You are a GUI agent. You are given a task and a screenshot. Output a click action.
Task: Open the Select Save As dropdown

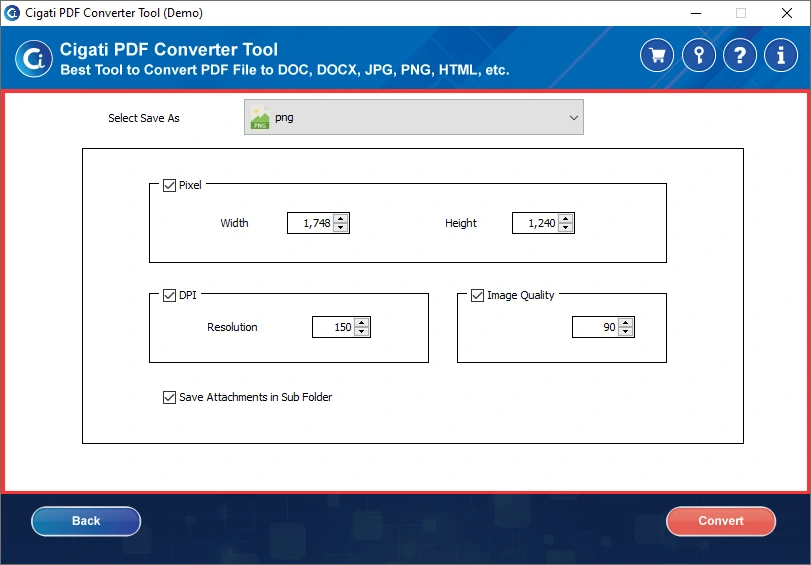[x=414, y=117]
